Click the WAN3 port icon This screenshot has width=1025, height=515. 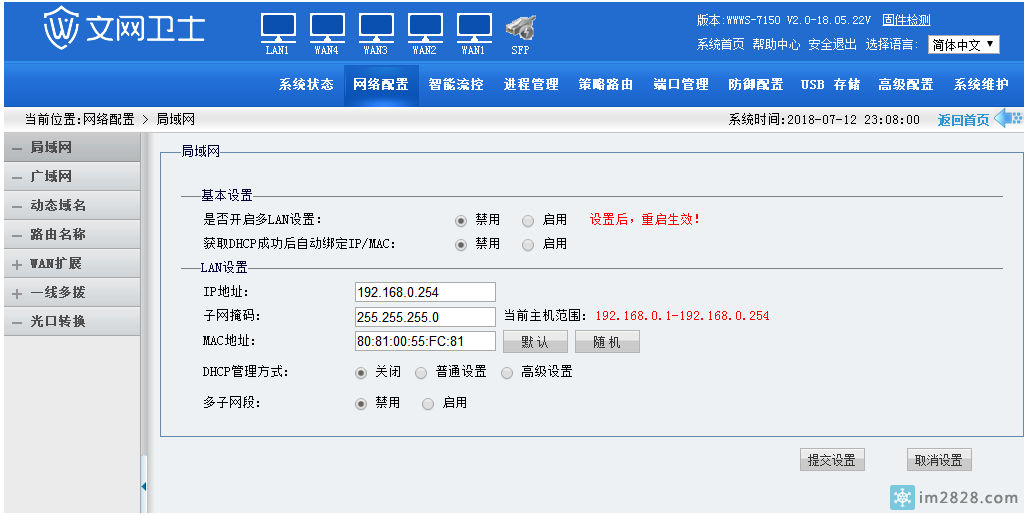(x=376, y=28)
